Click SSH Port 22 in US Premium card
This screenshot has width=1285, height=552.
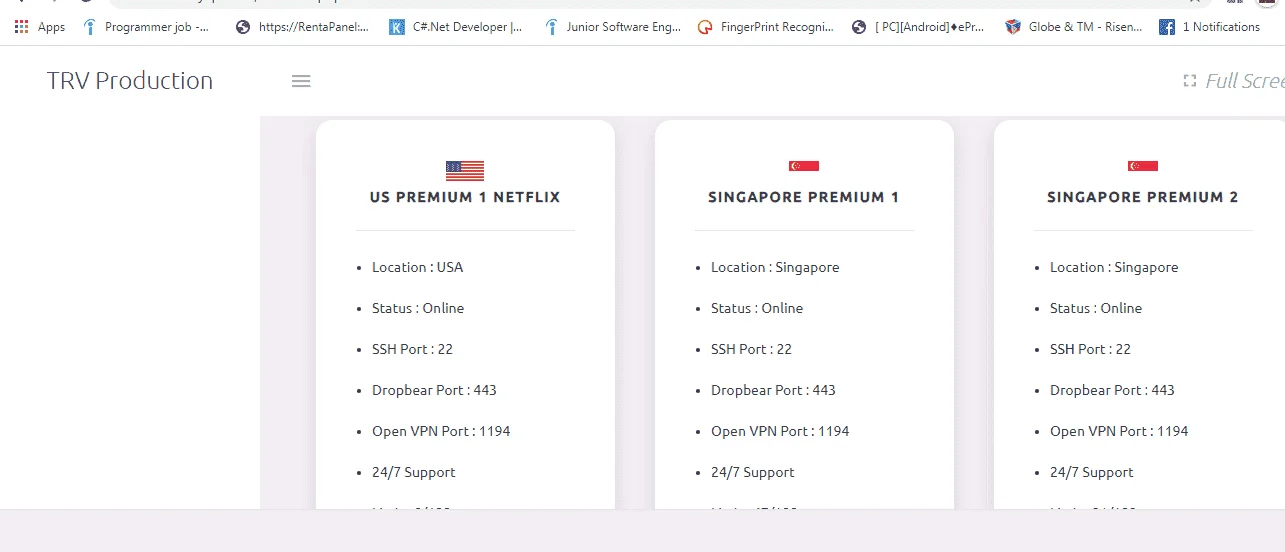tap(412, 349)
